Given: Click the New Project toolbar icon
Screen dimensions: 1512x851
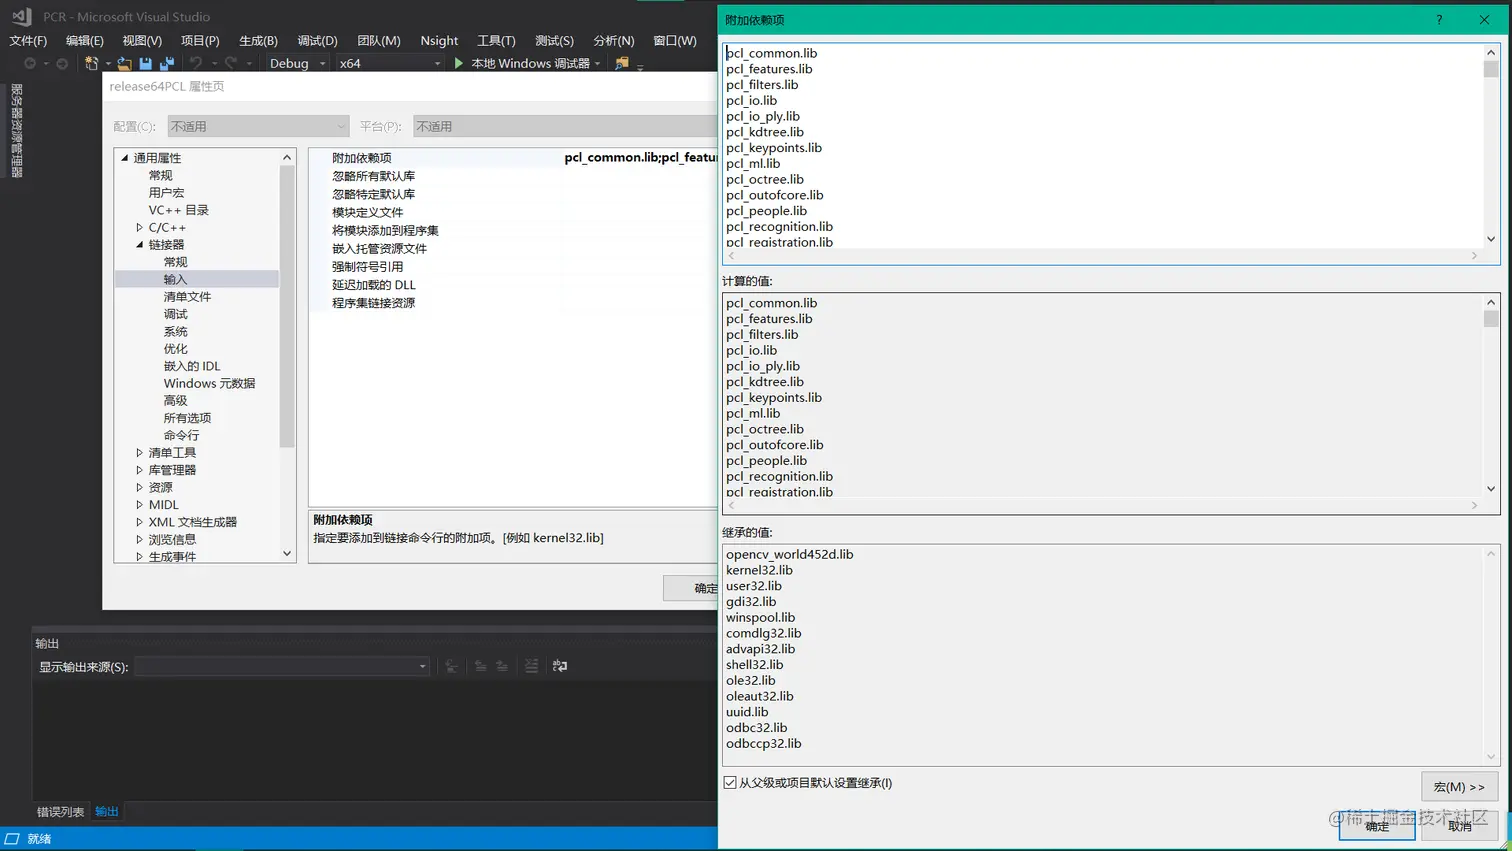Looking at the screenshot, I should [x=91, y=63].
